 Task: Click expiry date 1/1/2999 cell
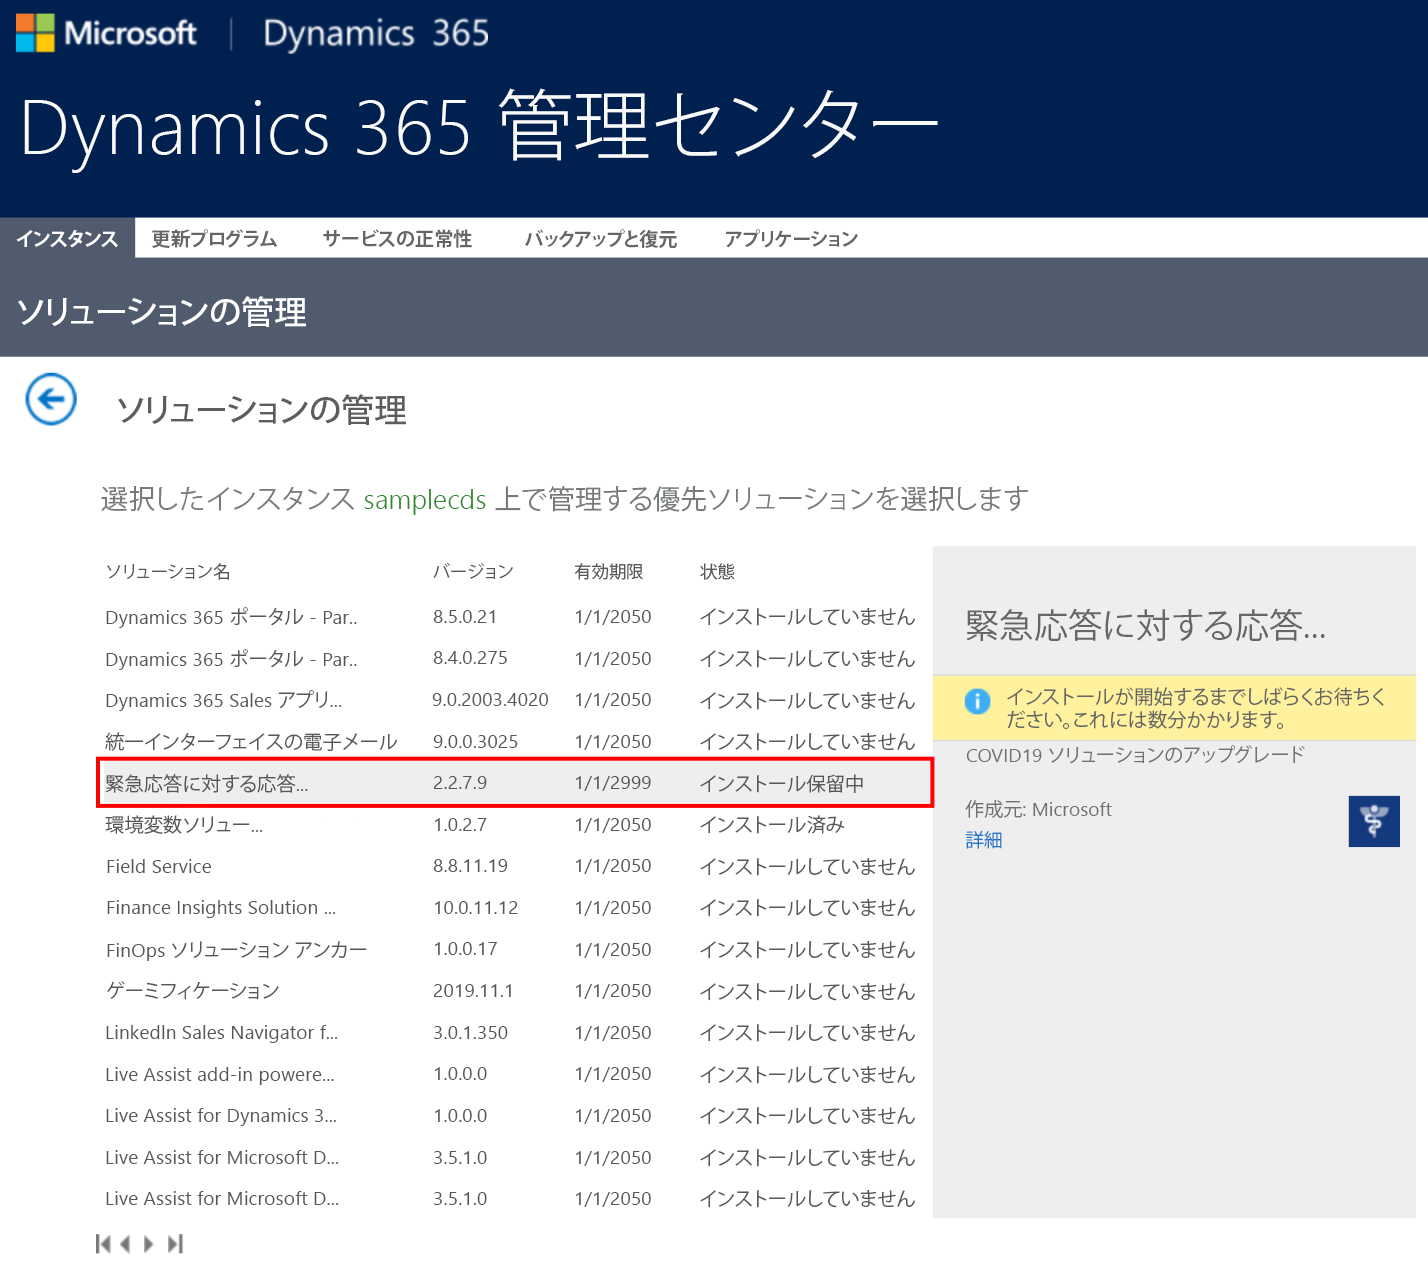[x=613, y=783]
